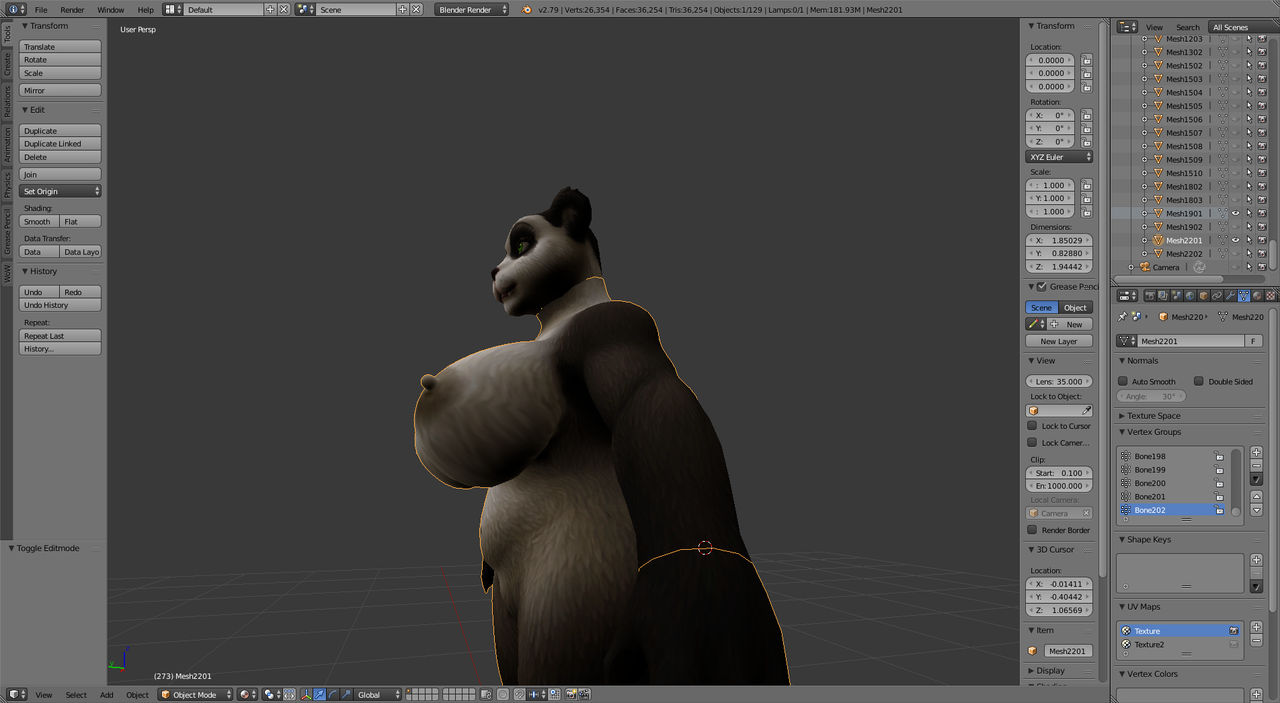Open the Blender Render engine dropdown

click(472, 9)
